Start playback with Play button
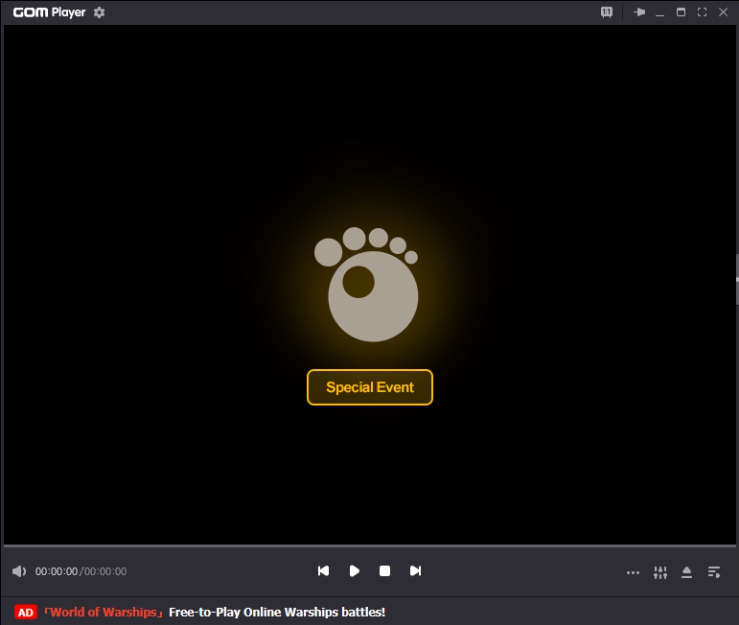 point(354,571)
